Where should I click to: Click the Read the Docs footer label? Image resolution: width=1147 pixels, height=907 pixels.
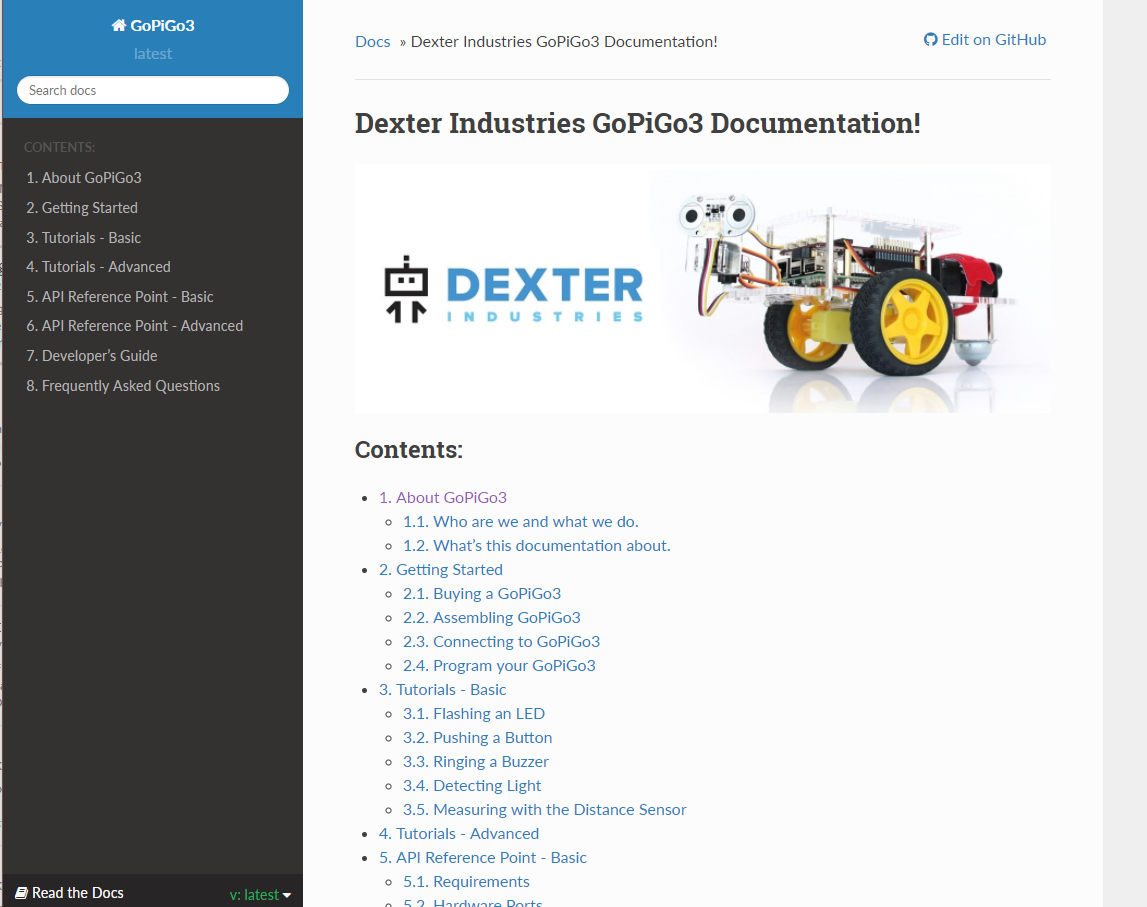click(x=78, y=893)
